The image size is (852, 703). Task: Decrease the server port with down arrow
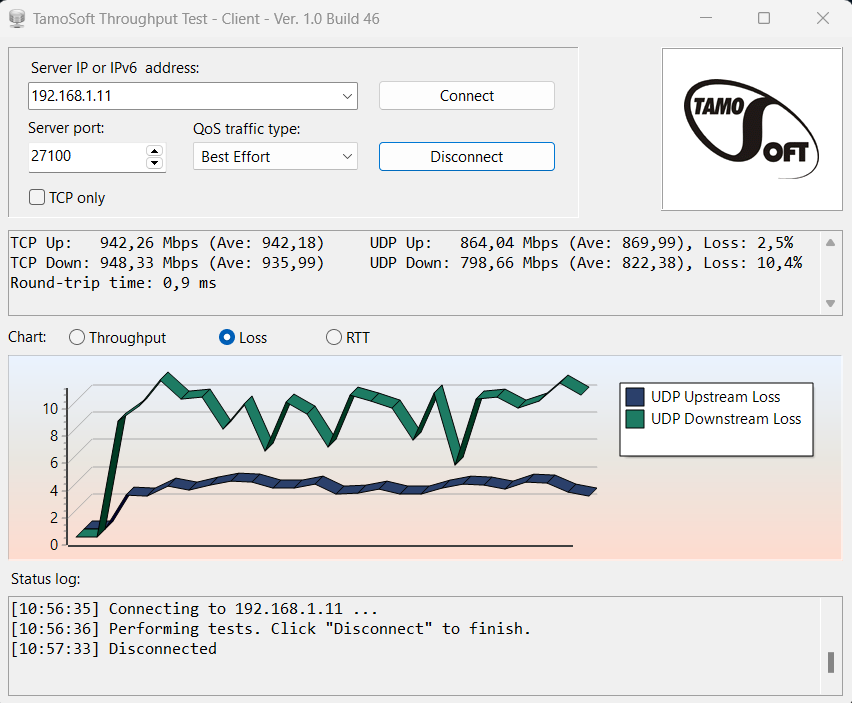(155, 162)
